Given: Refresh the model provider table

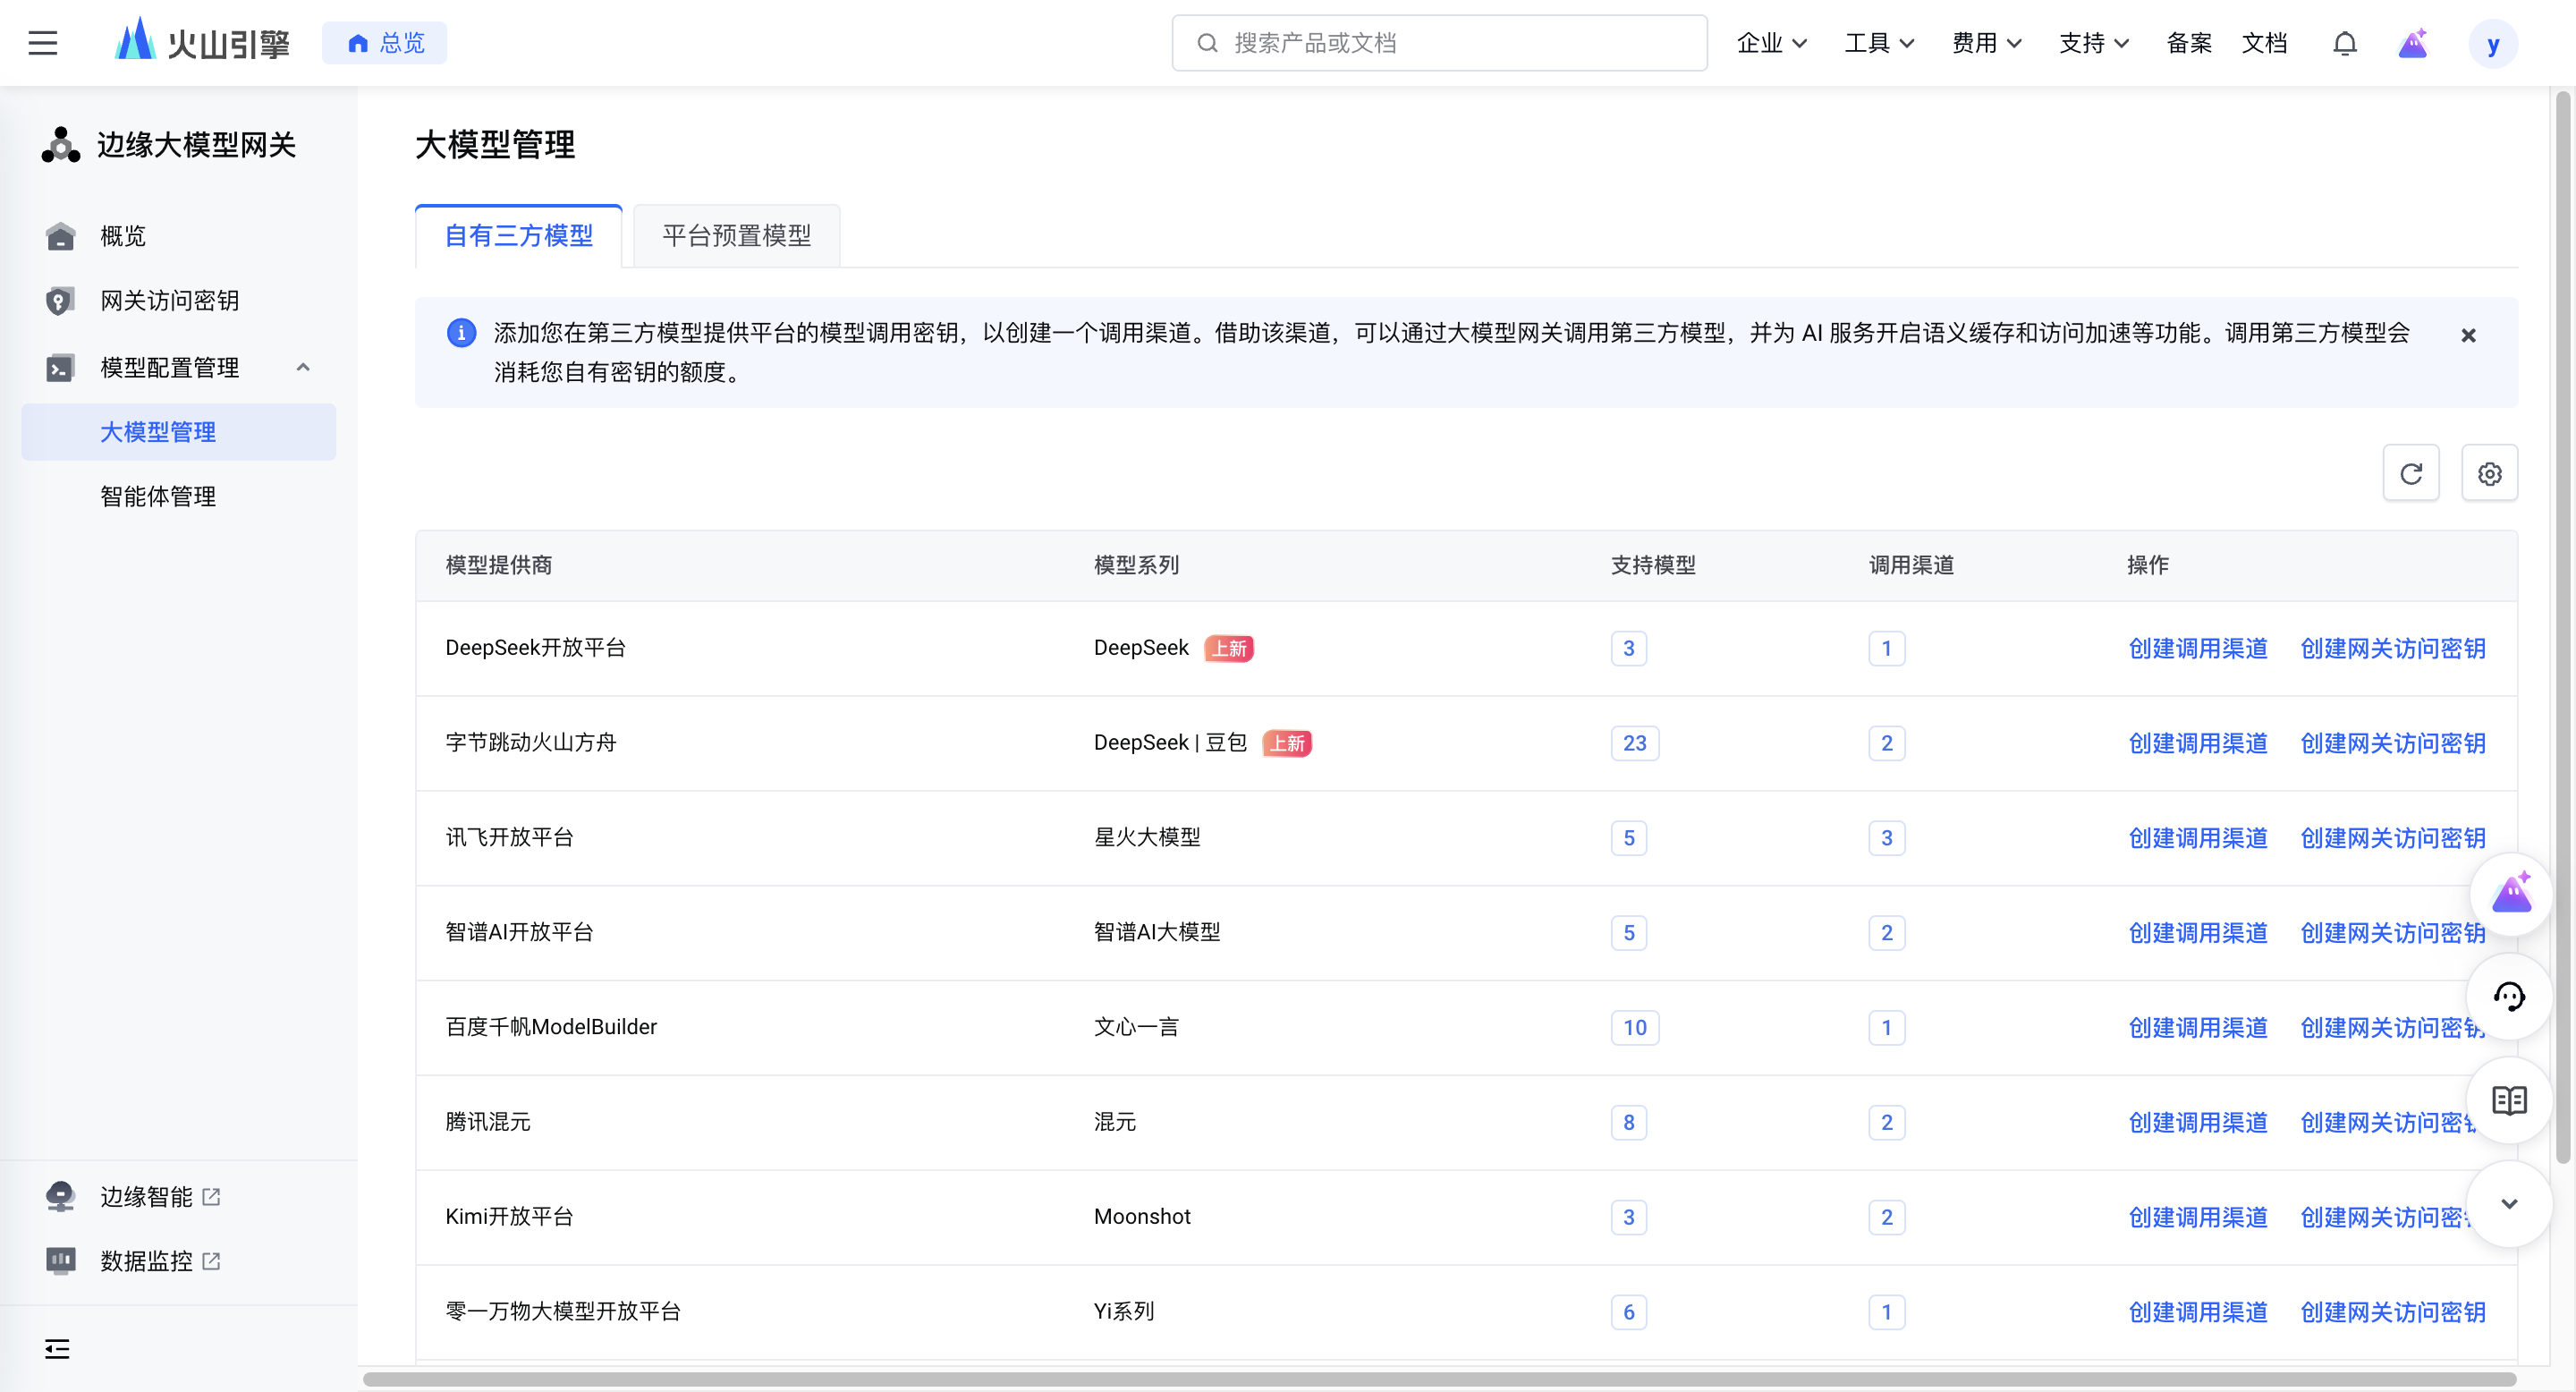Looking at the screenshot, I should tap(2410, 473).
